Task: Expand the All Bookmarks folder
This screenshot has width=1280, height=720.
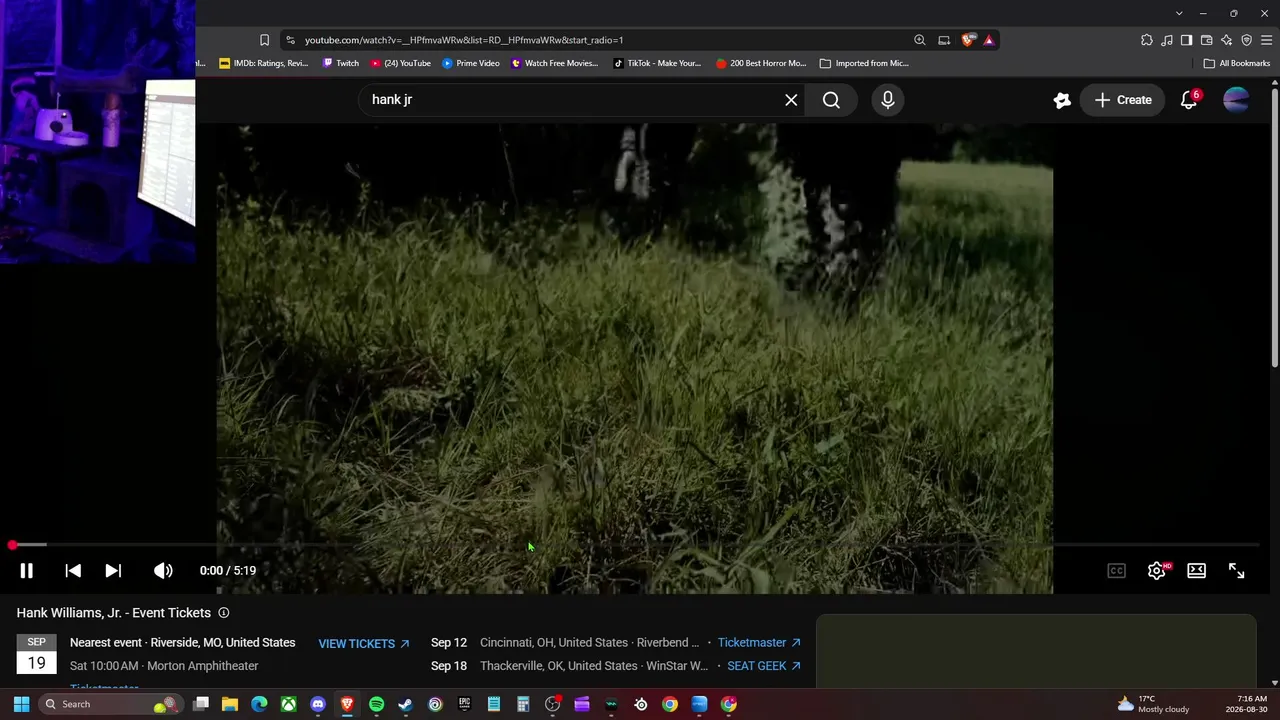Action: [x=1237, y=63]
